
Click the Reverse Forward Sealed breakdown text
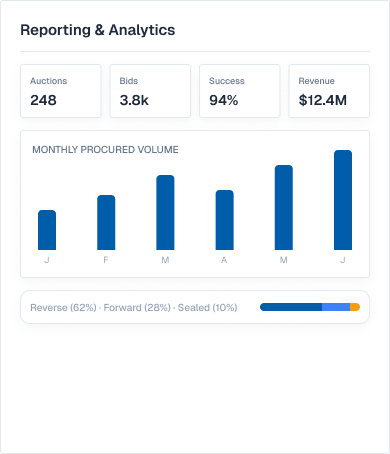click(134, 307)
